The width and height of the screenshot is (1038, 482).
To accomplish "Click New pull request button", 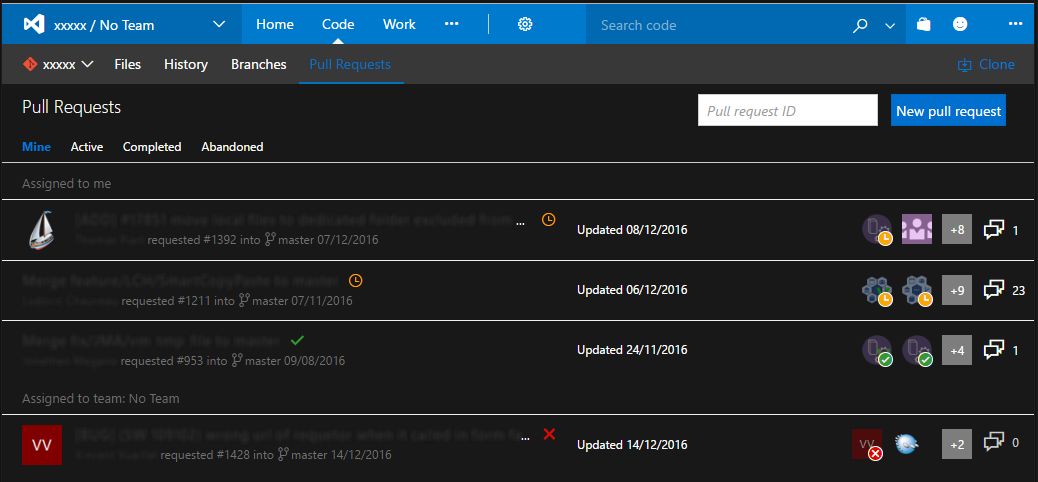I will pos(948,110).
